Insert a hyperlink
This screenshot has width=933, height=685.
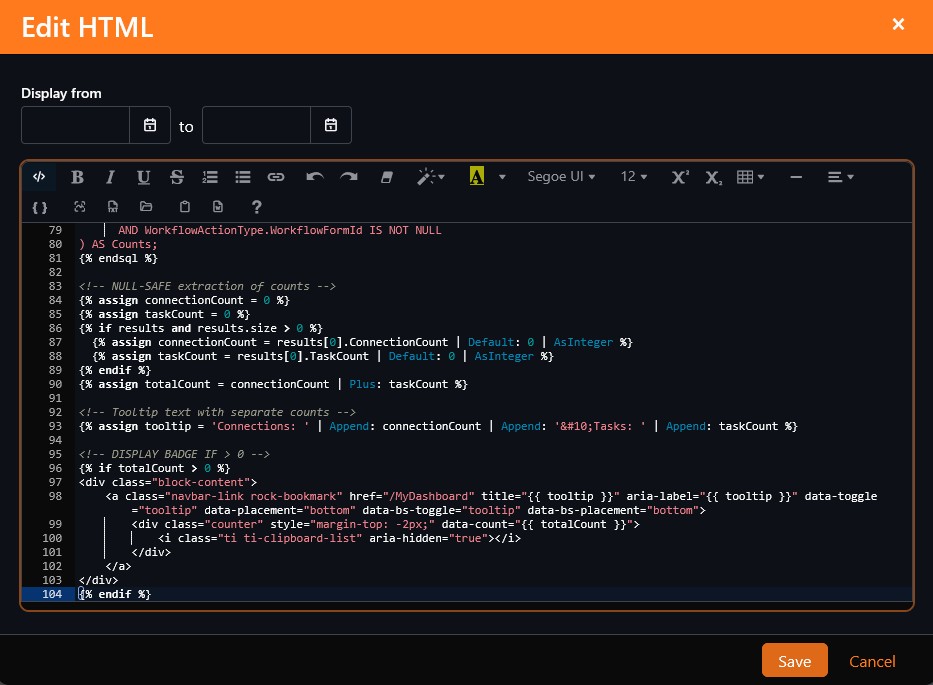[276, 177]
